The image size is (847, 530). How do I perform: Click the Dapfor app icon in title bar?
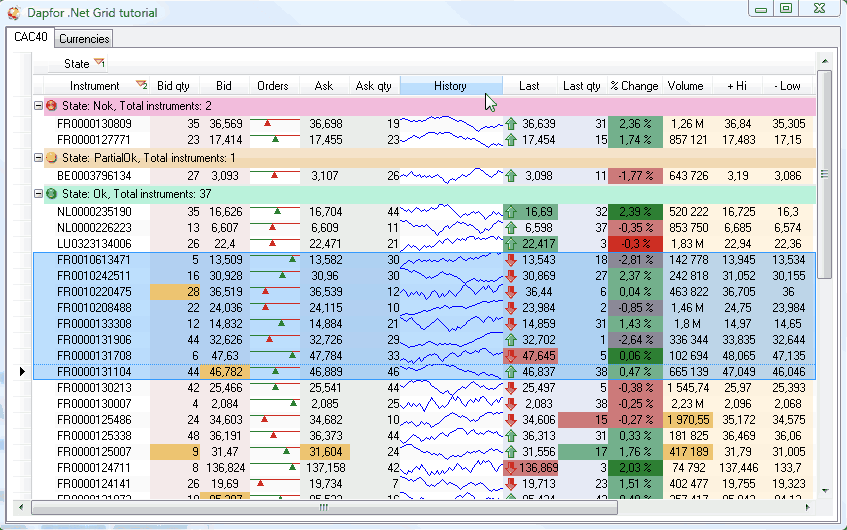point(14,12)
